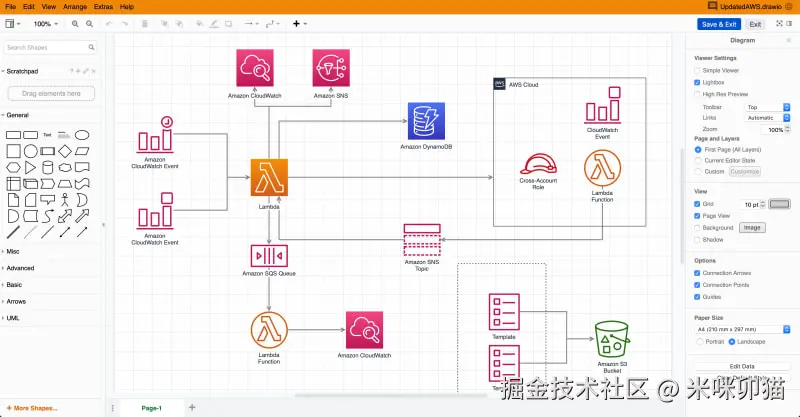Screen dimensions: 800x417
Task: Click the Amazon DynamoDB node on canvas
Action: coord(426,121)
